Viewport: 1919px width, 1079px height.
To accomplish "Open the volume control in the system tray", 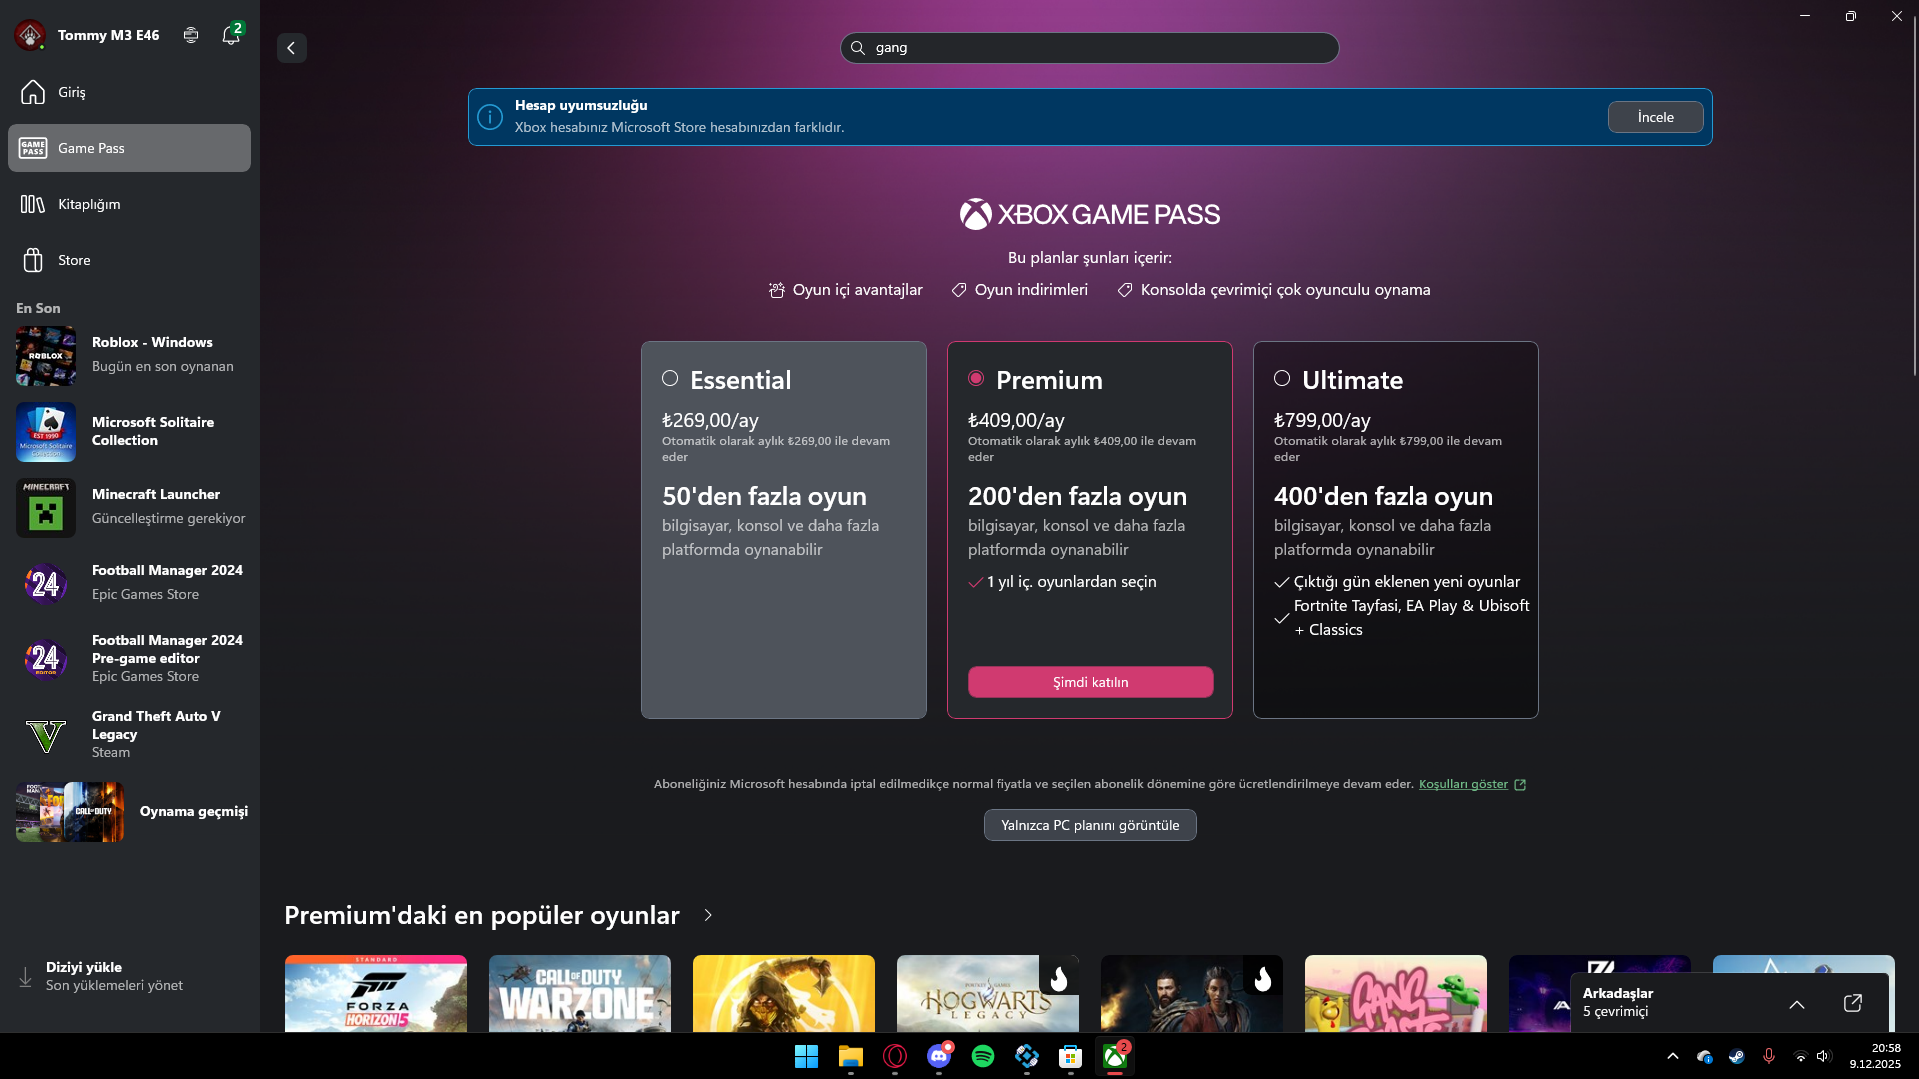I will 1823,1056.
